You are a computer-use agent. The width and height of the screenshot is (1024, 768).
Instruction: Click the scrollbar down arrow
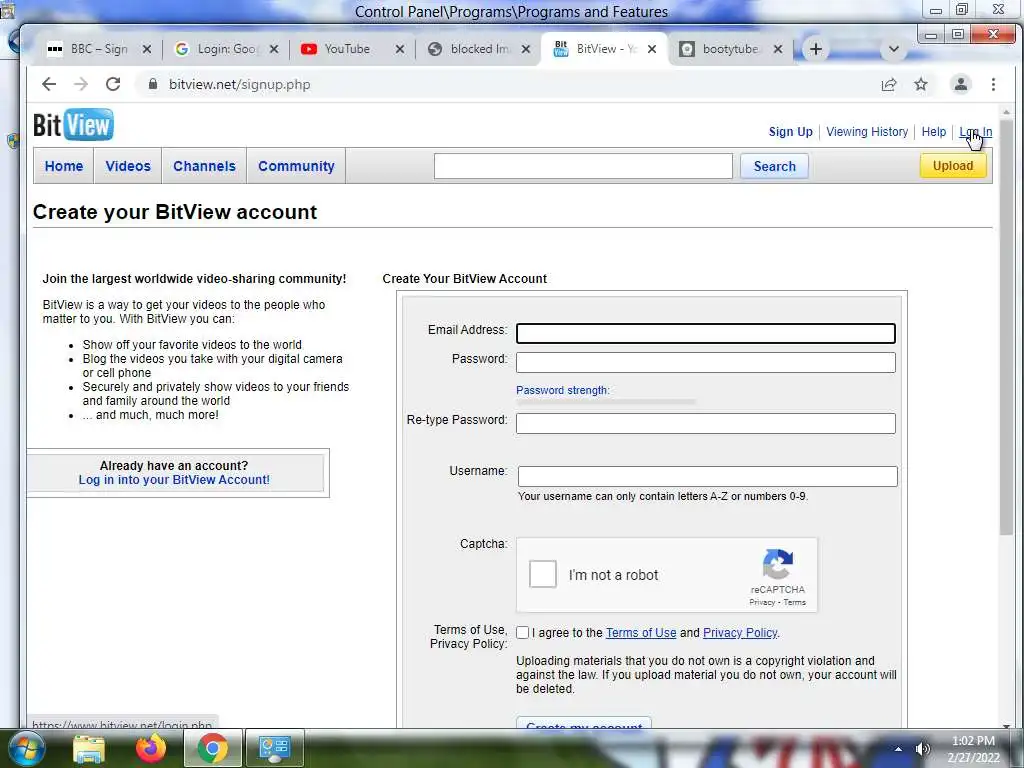click(1006, 725)
